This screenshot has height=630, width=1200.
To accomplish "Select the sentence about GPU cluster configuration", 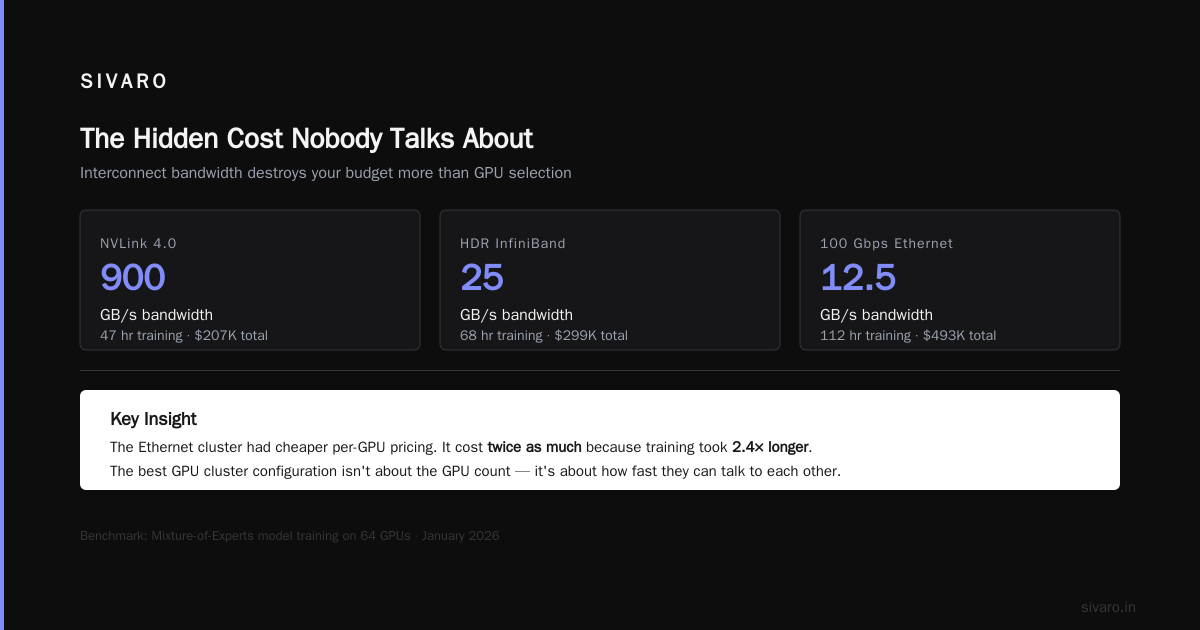I will tap(475, 471).
